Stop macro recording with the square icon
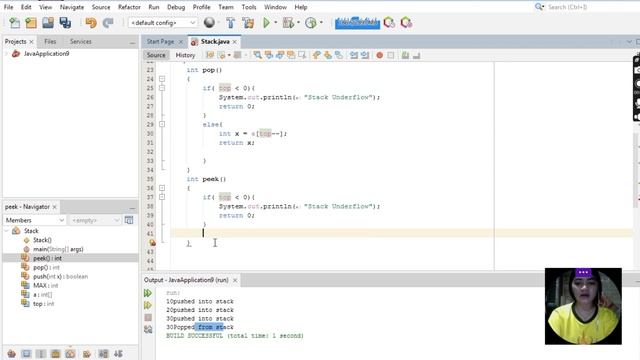 point(391,55)
